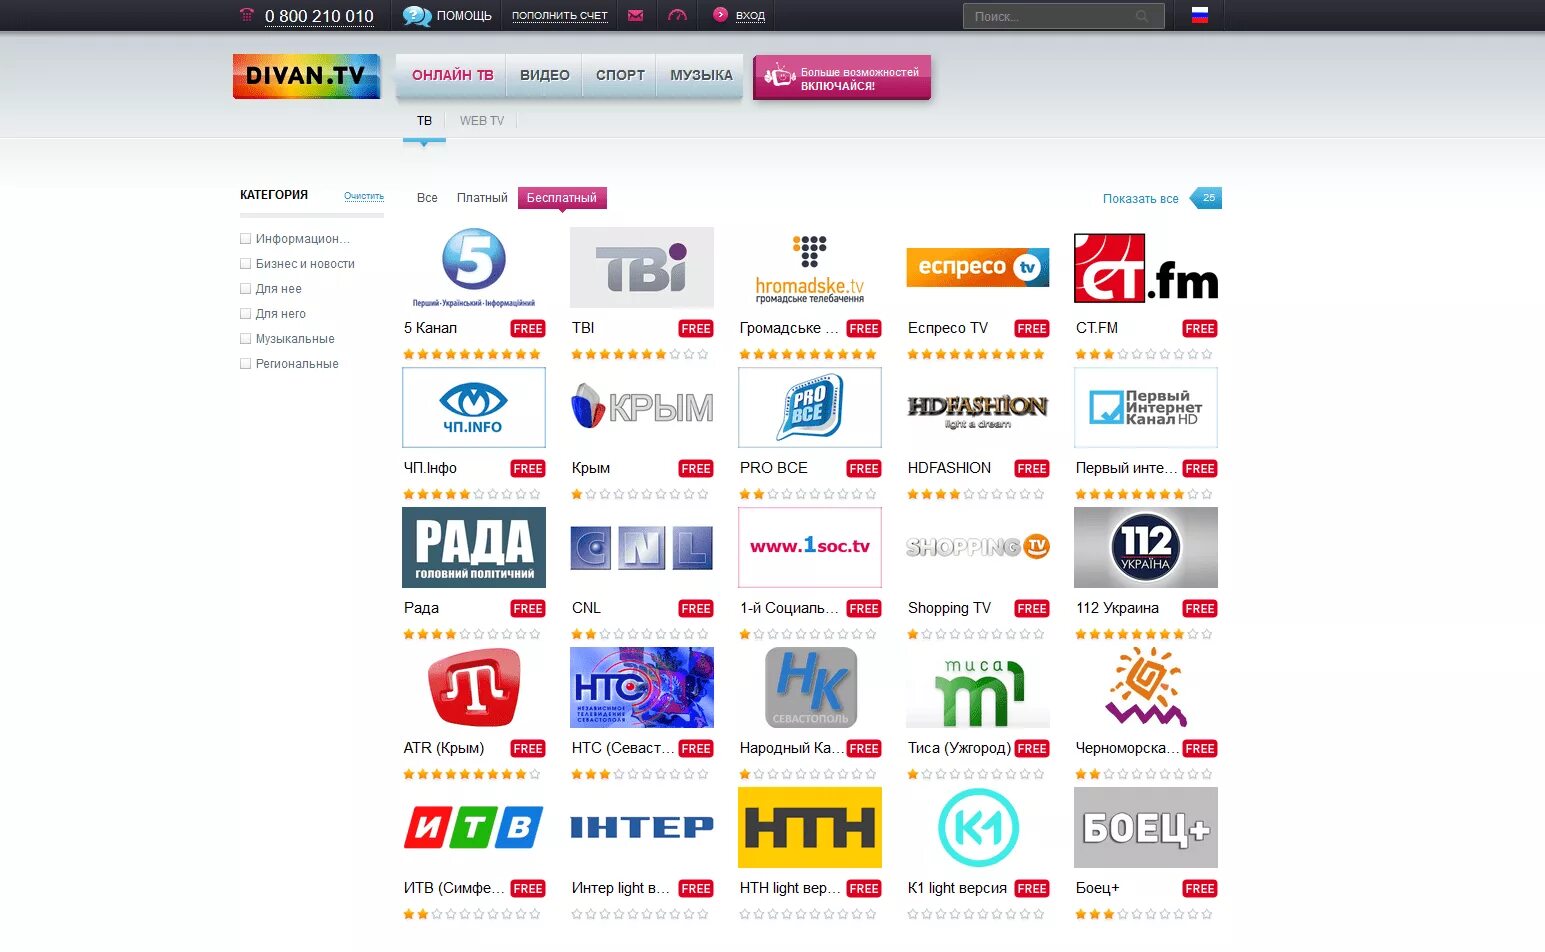Click the ПОМОЩЬ help link

tap(447, 16)
